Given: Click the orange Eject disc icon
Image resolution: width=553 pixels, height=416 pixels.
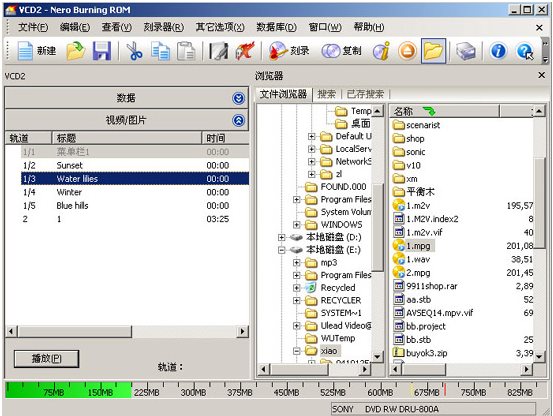Looking at the screenshot, I should click(407, 51).
